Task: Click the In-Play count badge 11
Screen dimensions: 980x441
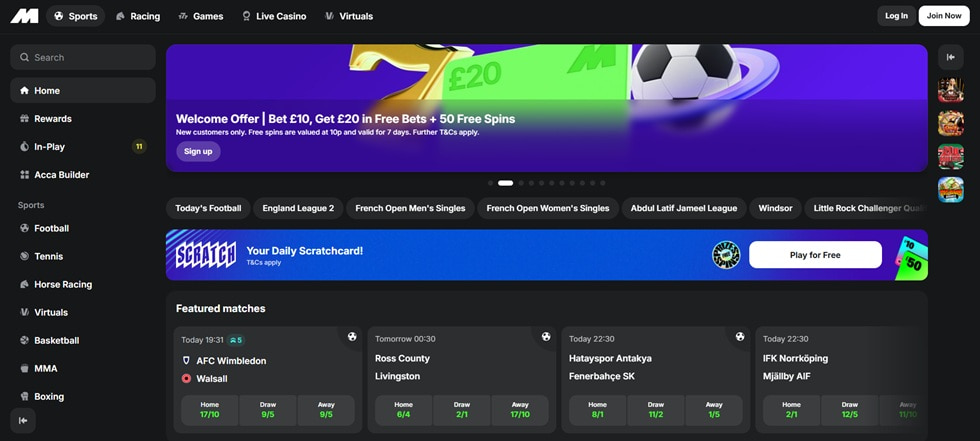Action: pos(139,147)
